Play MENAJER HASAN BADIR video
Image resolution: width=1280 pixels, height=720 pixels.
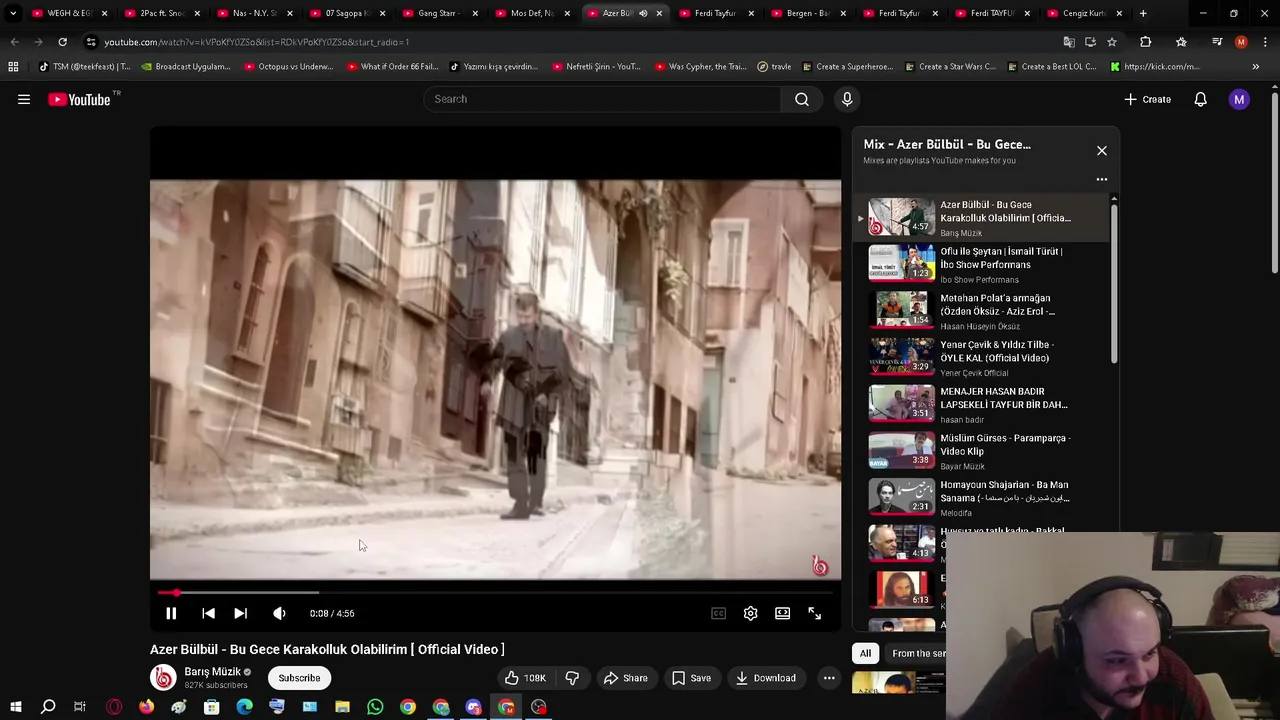pos(982,404)
